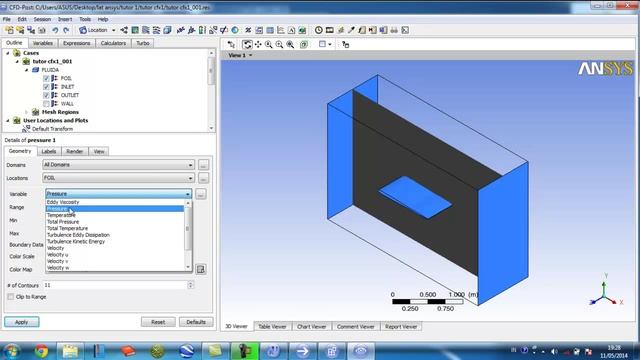Click the Rotate tool in viewer toolbar
This screenshot has width=640, height=360.
click(x=247, y=44)
